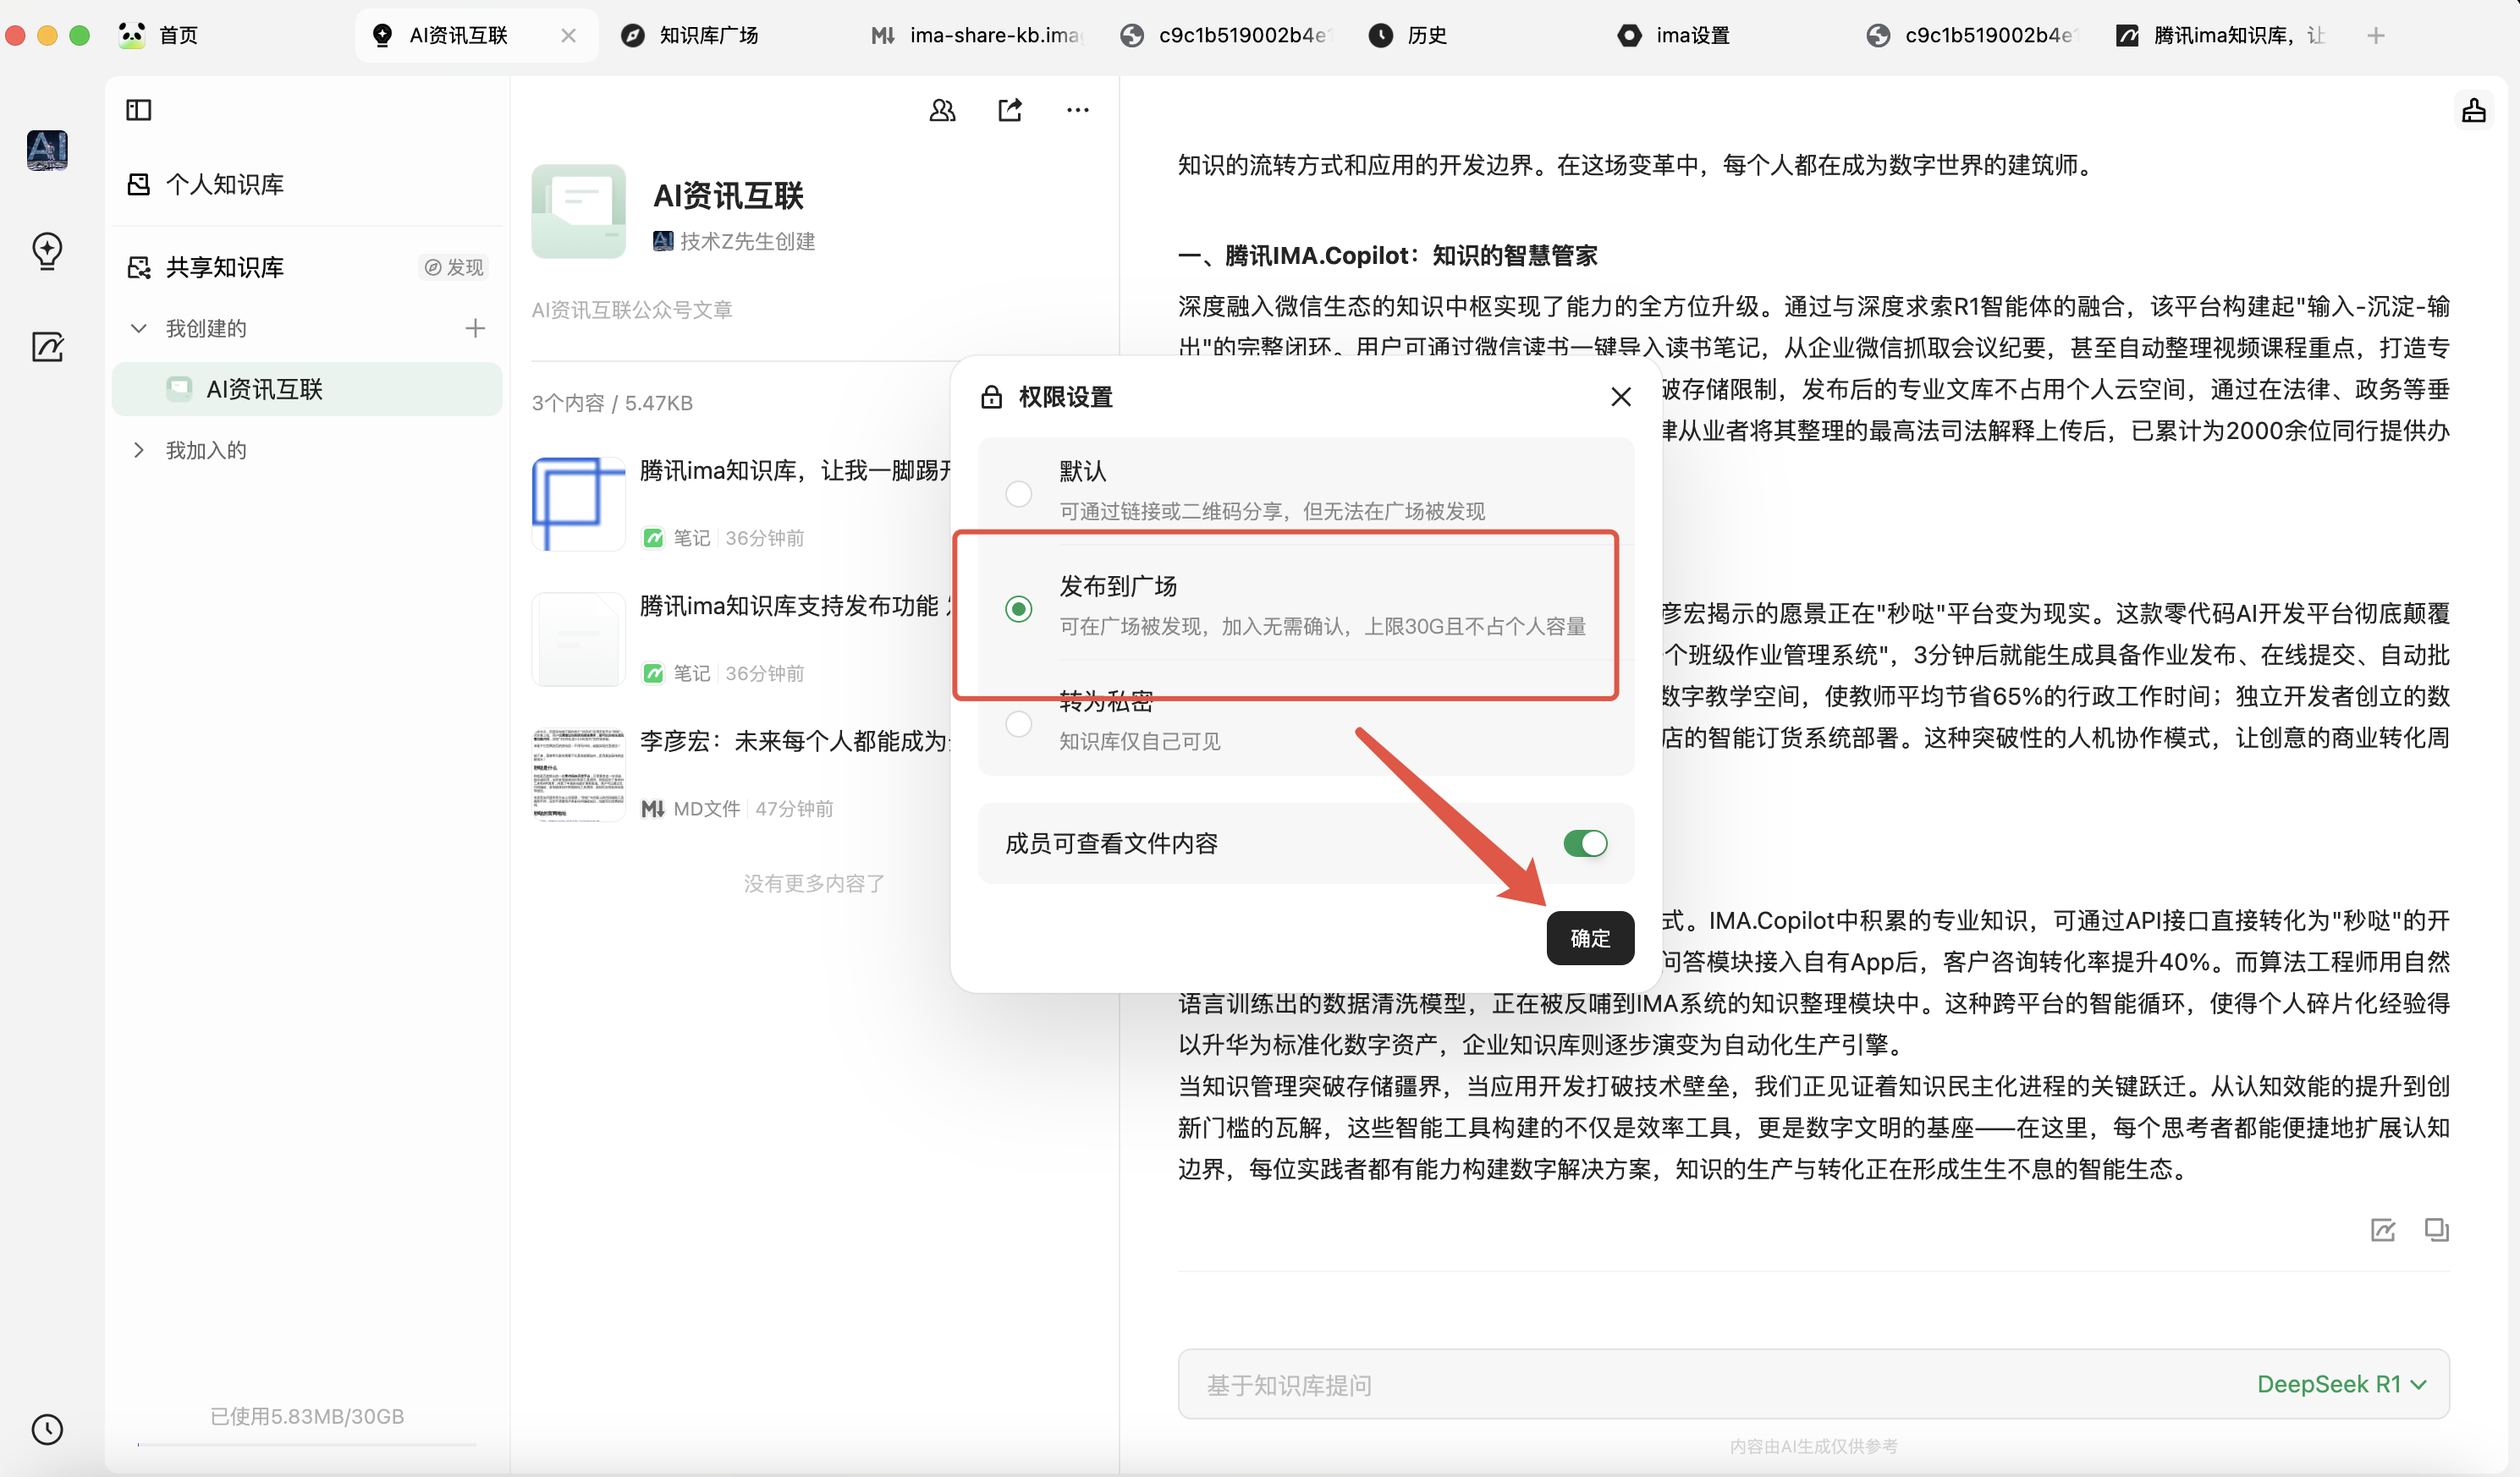Select the 默认 radio option
This screenshot has height=1477, width=2520.
point(1018,494)
